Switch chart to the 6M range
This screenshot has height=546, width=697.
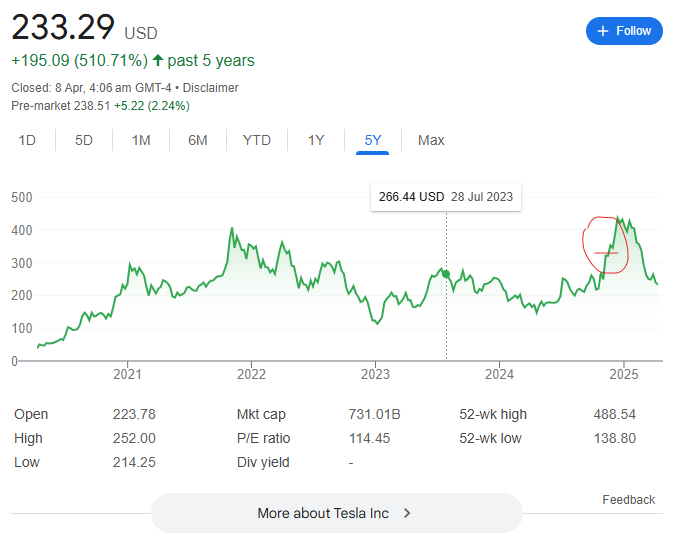click(x=198, y=141)
